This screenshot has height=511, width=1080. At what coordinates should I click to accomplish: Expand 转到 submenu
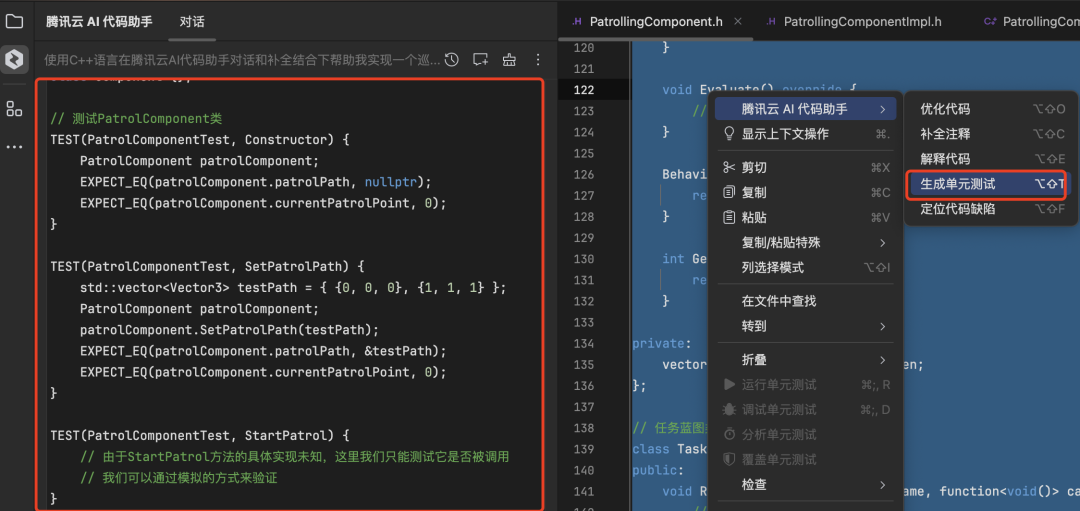[x=806, y=326]
